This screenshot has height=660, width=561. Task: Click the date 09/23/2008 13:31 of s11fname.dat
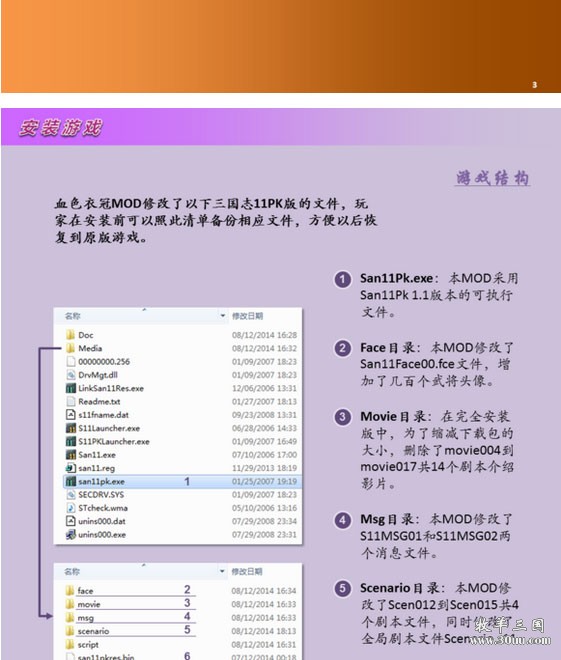click(264, 415)
